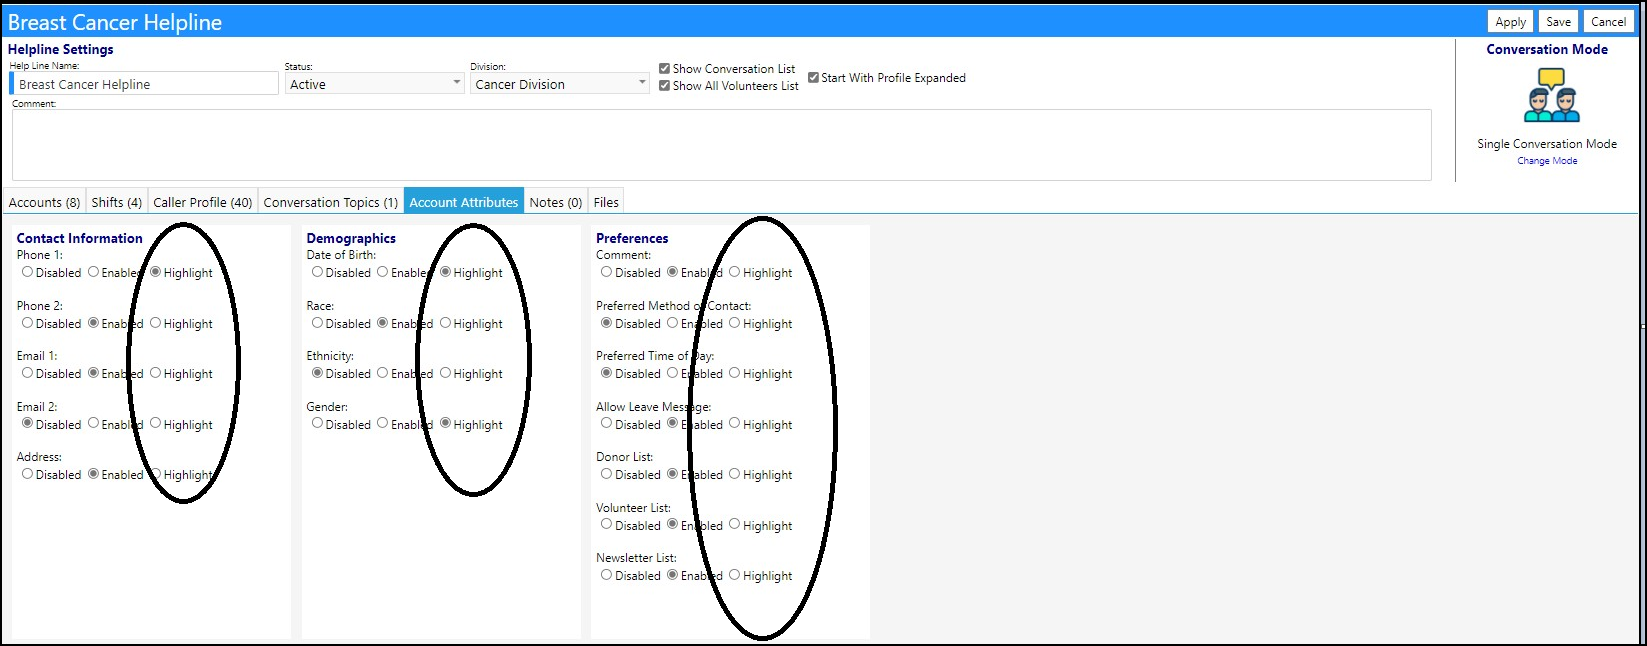Viewport: 1647px width, 646px height.
Task: Set Phone 2 to Disabled
Action: pos(27,323)
